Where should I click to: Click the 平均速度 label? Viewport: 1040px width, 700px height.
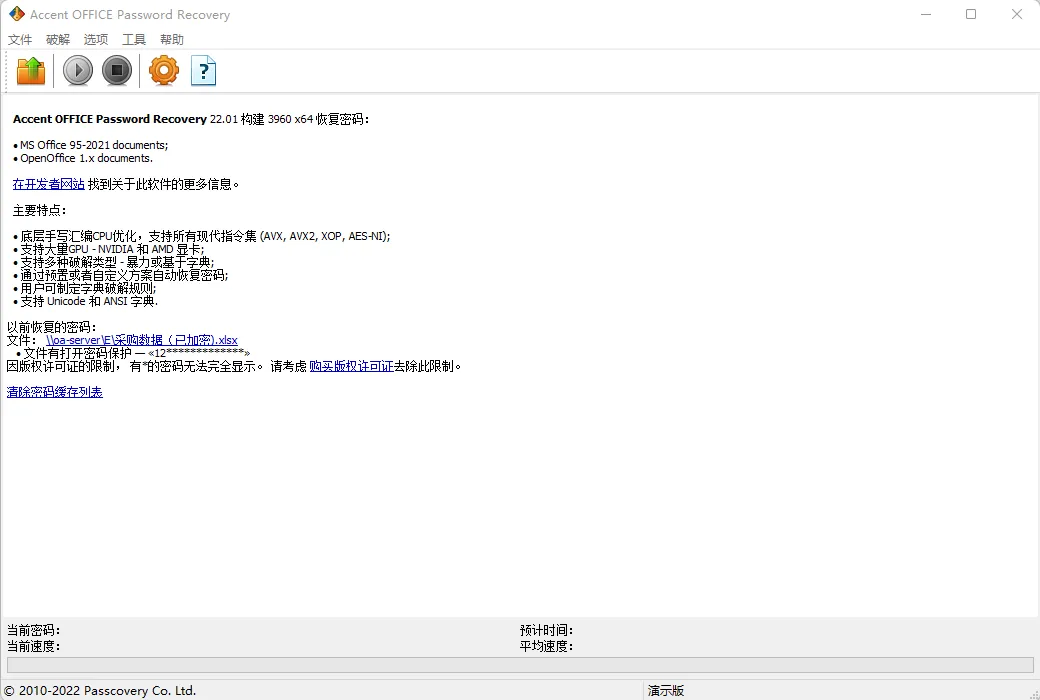(x=546, y=646)
